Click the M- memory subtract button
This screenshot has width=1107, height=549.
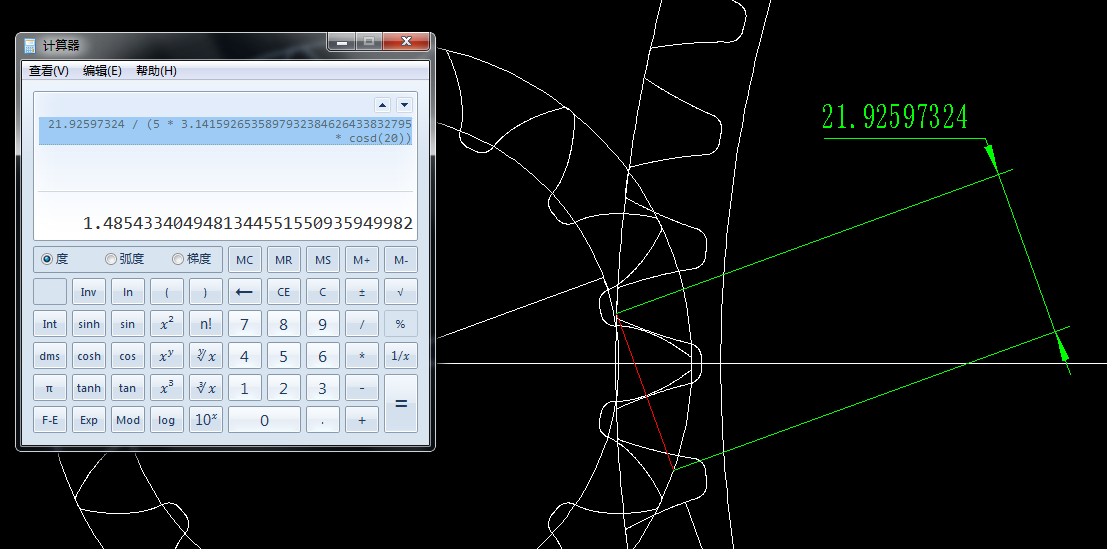(401, 260)
